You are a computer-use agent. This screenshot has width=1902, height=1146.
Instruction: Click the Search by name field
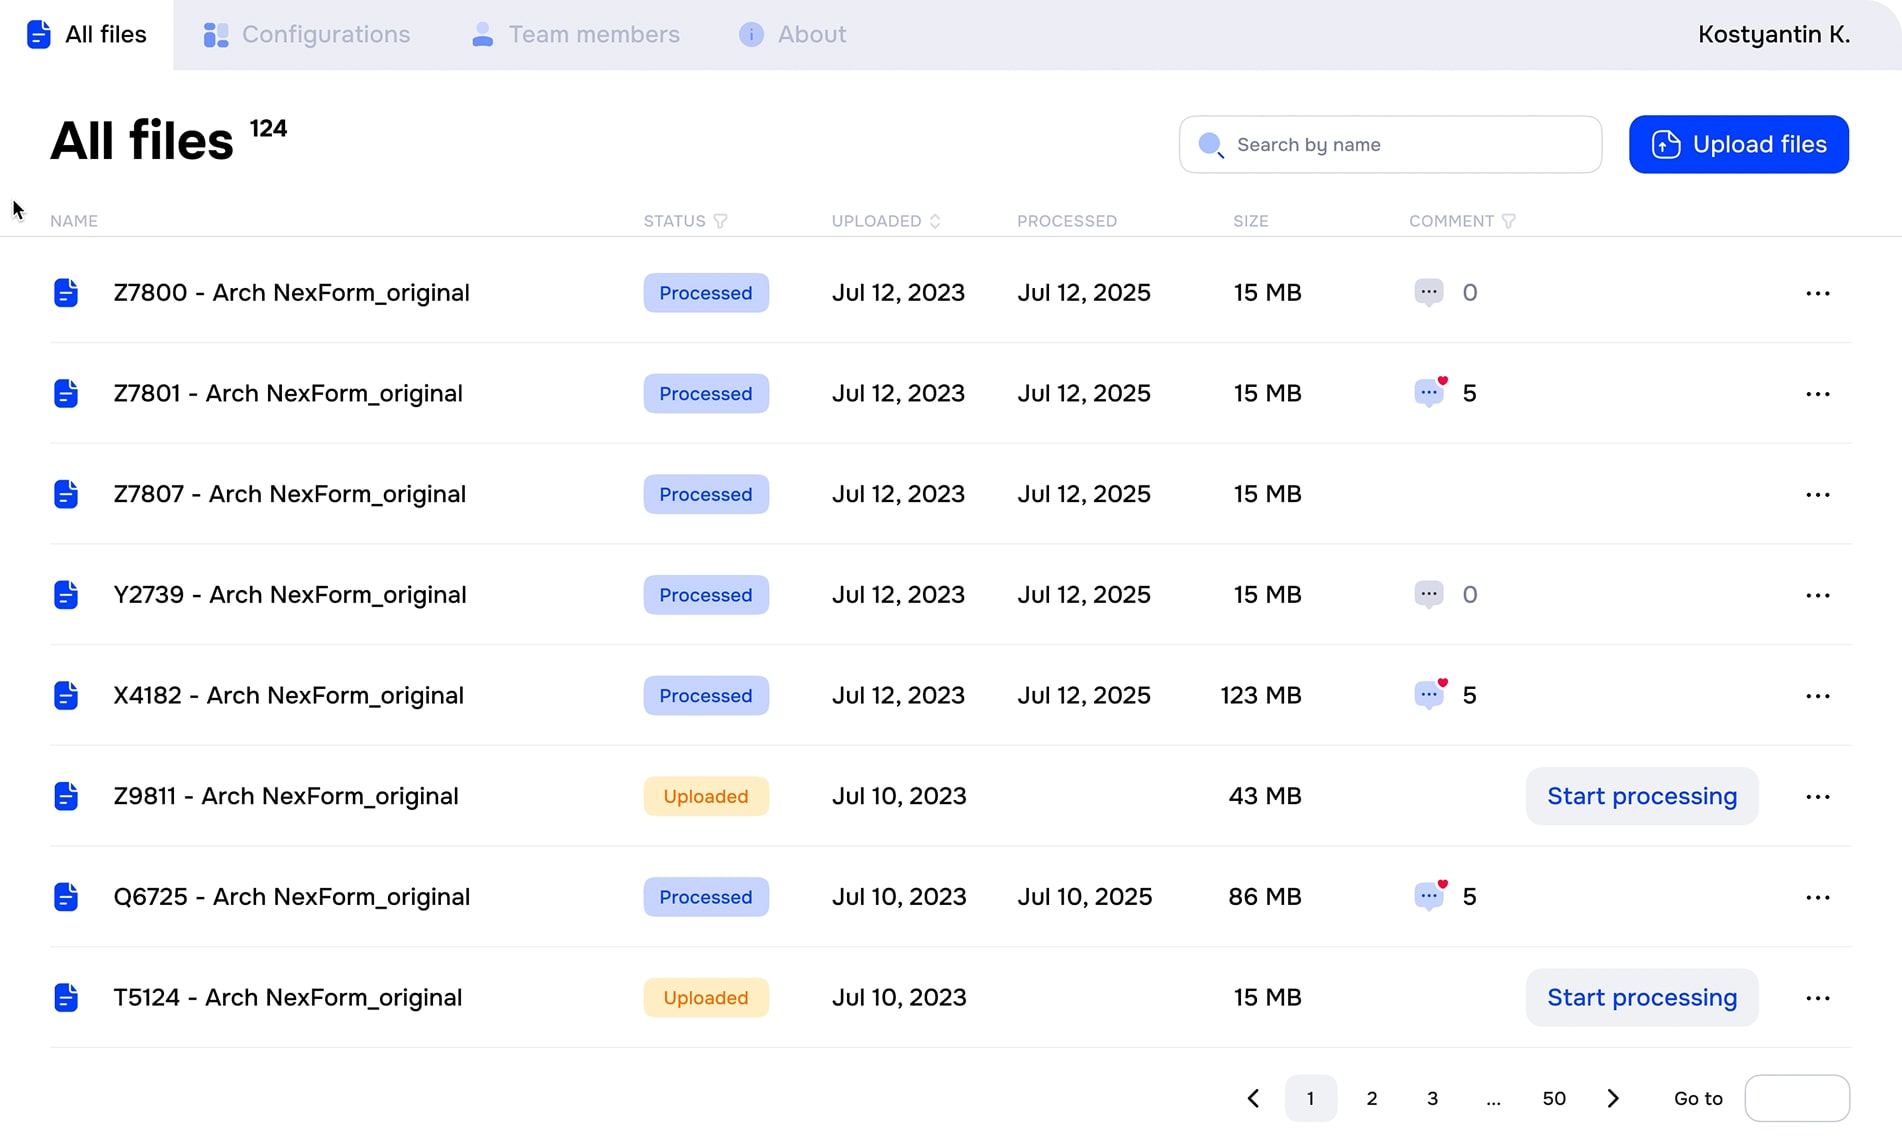pyautogui.click(x=1390, y=144)
